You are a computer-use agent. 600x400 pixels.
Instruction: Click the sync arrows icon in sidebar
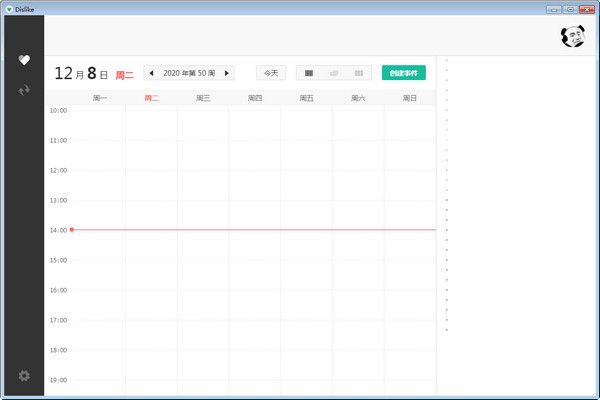tap(24, 90)
